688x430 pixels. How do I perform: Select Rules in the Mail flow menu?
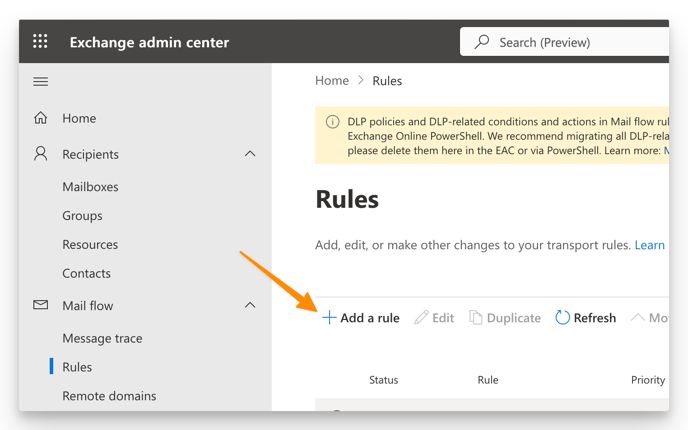(x=77, y=367)
